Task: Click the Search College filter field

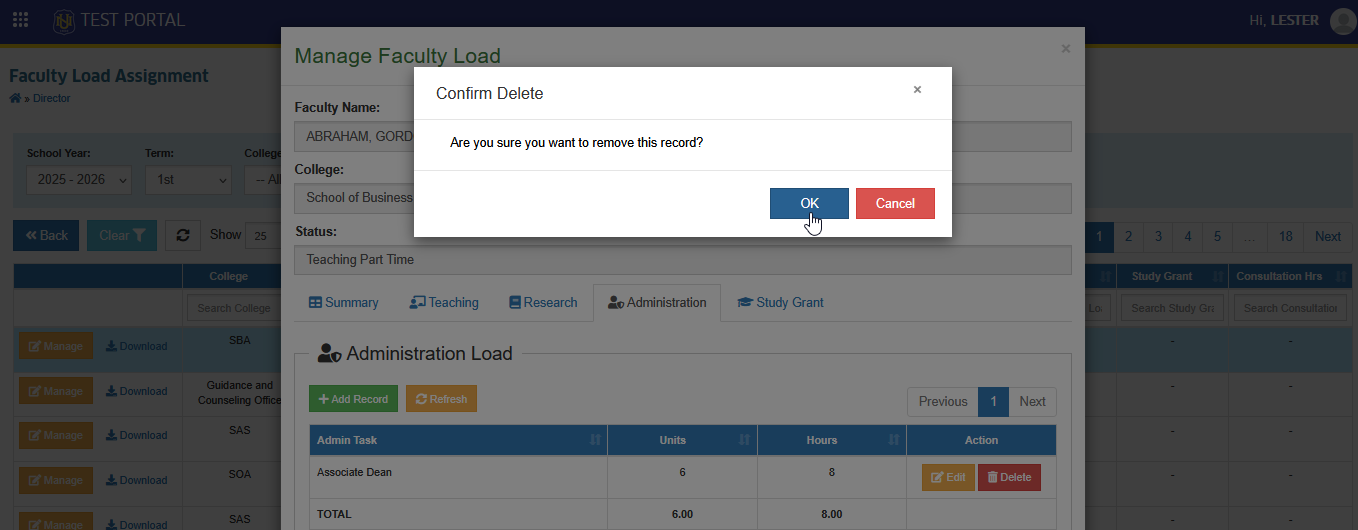Action: [x=233, y=308]
